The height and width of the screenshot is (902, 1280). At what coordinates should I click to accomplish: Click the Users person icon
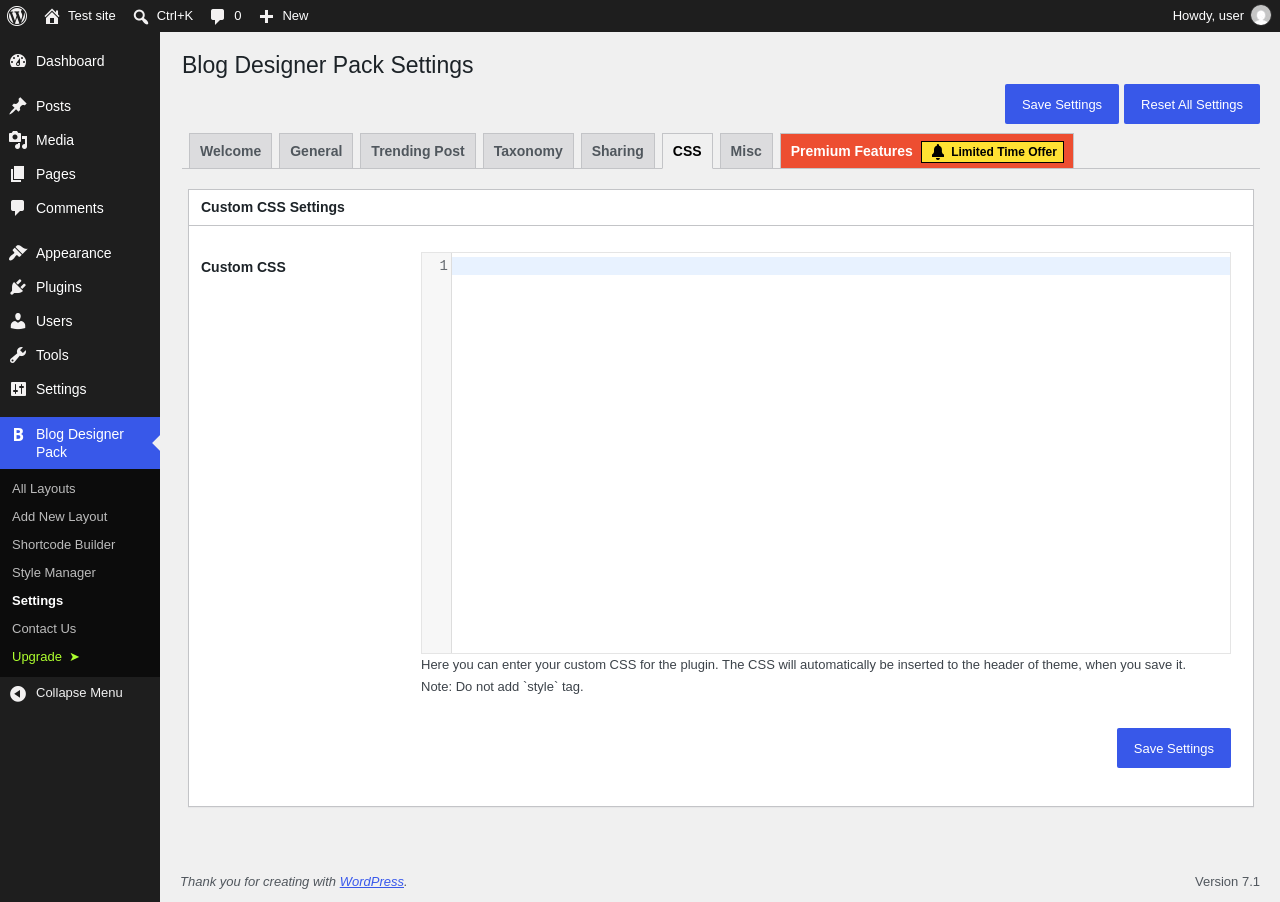18,321
